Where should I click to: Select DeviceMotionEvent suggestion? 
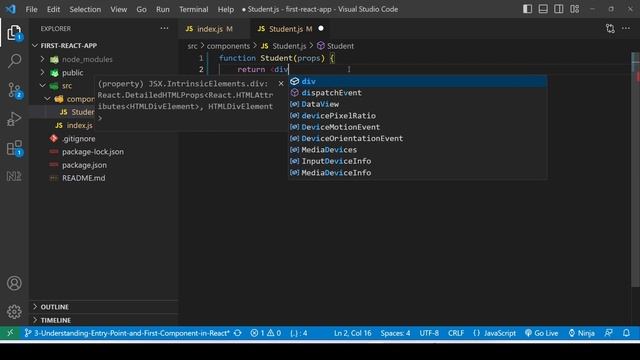pyautogui.click(x=418, y=127)
